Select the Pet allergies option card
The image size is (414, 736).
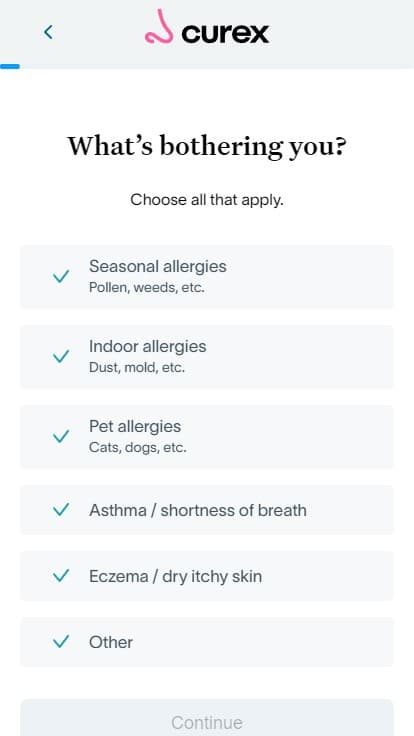(207, 437)
